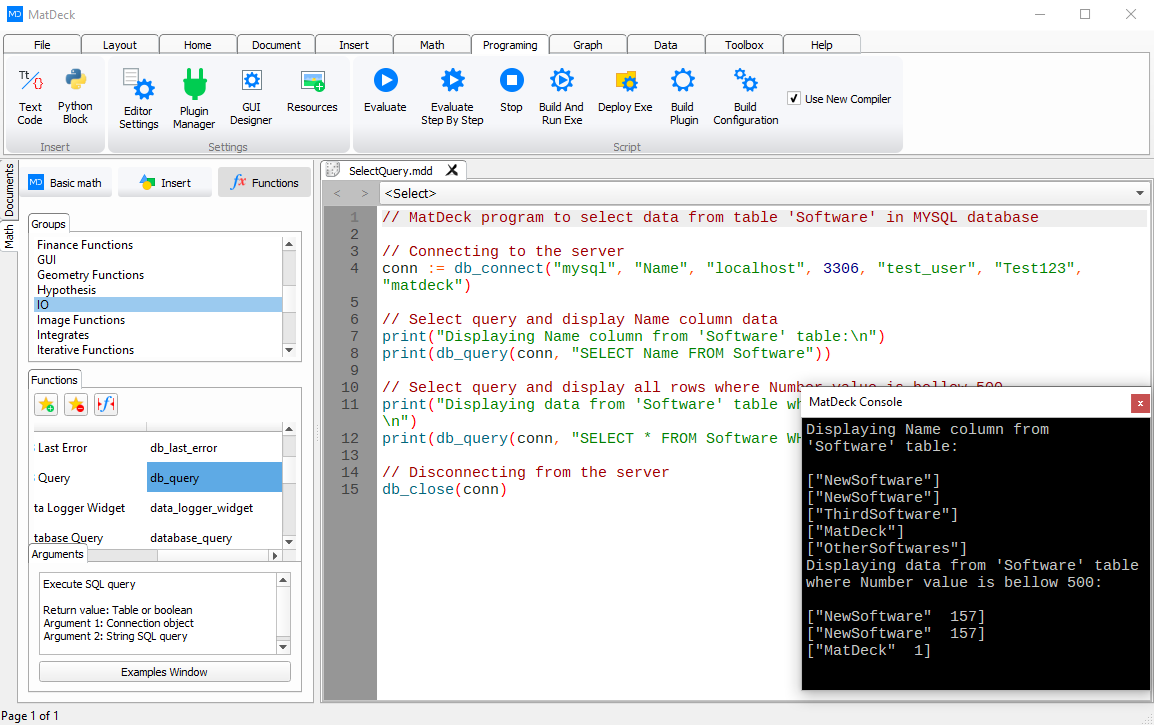Image resolution: width=1154 pixels, height=725 pixels.
Task: Open the Examples Window
Action: point(165,672)
